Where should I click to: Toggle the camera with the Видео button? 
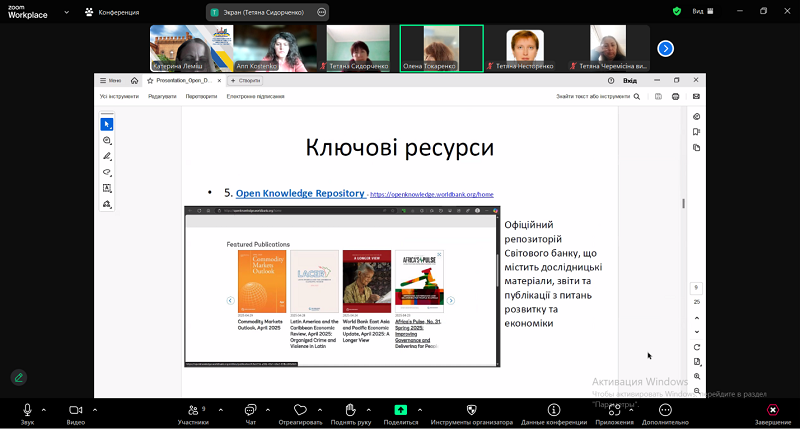pyautogui.click(x=76, y=411)
